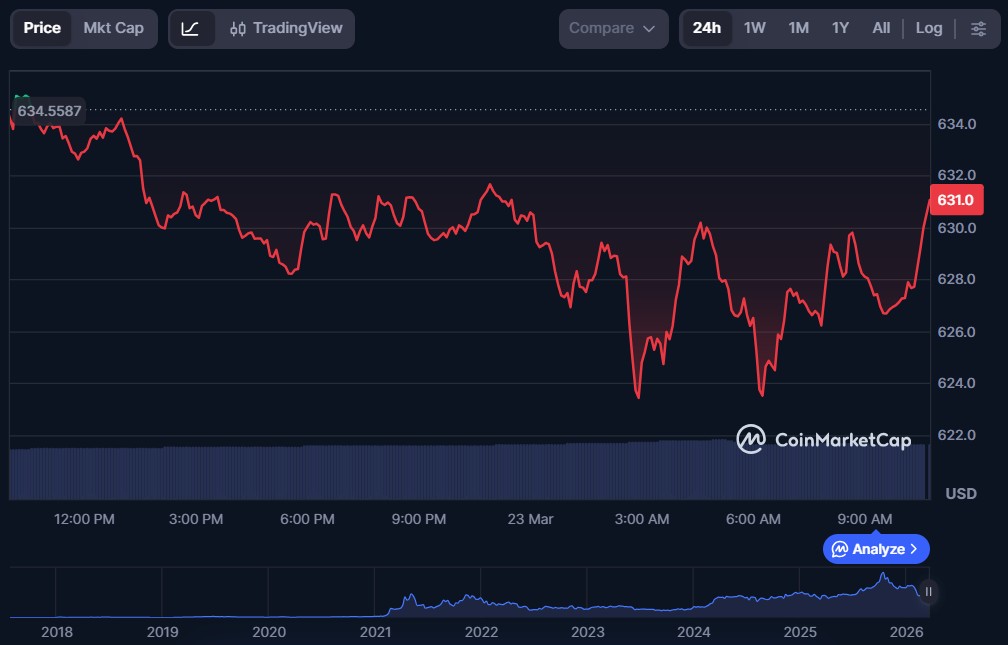
Task: Click the 634.5587 opening price label
Action: click(49, 111)
